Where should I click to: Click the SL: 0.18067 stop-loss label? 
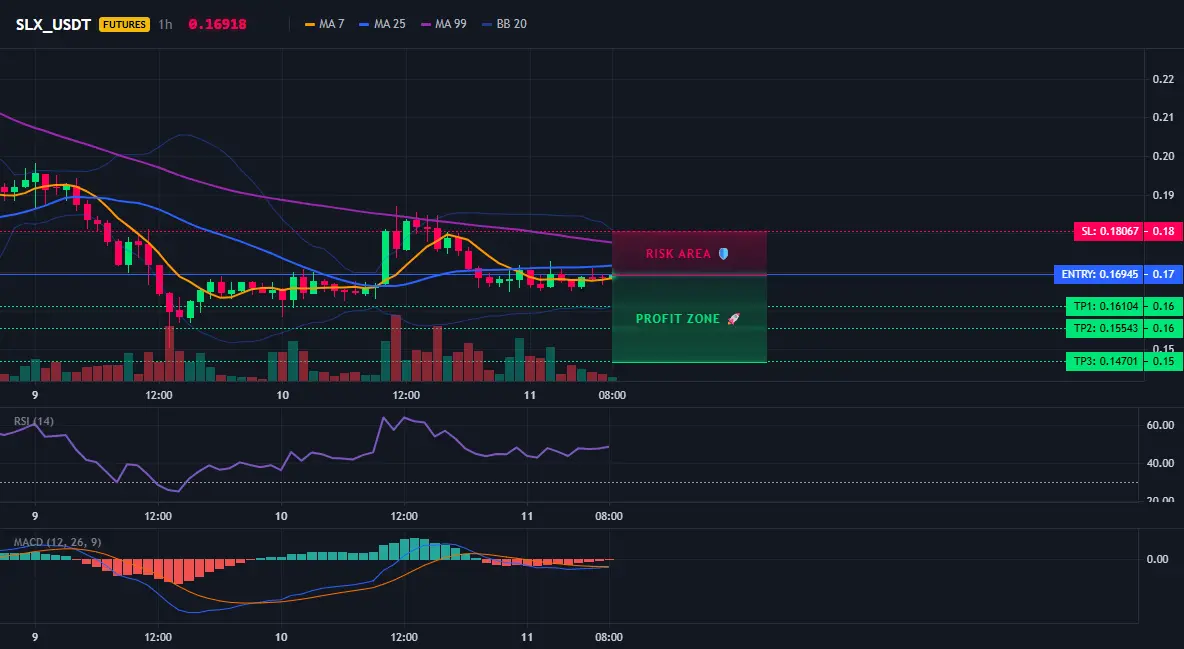point(1108,231)
